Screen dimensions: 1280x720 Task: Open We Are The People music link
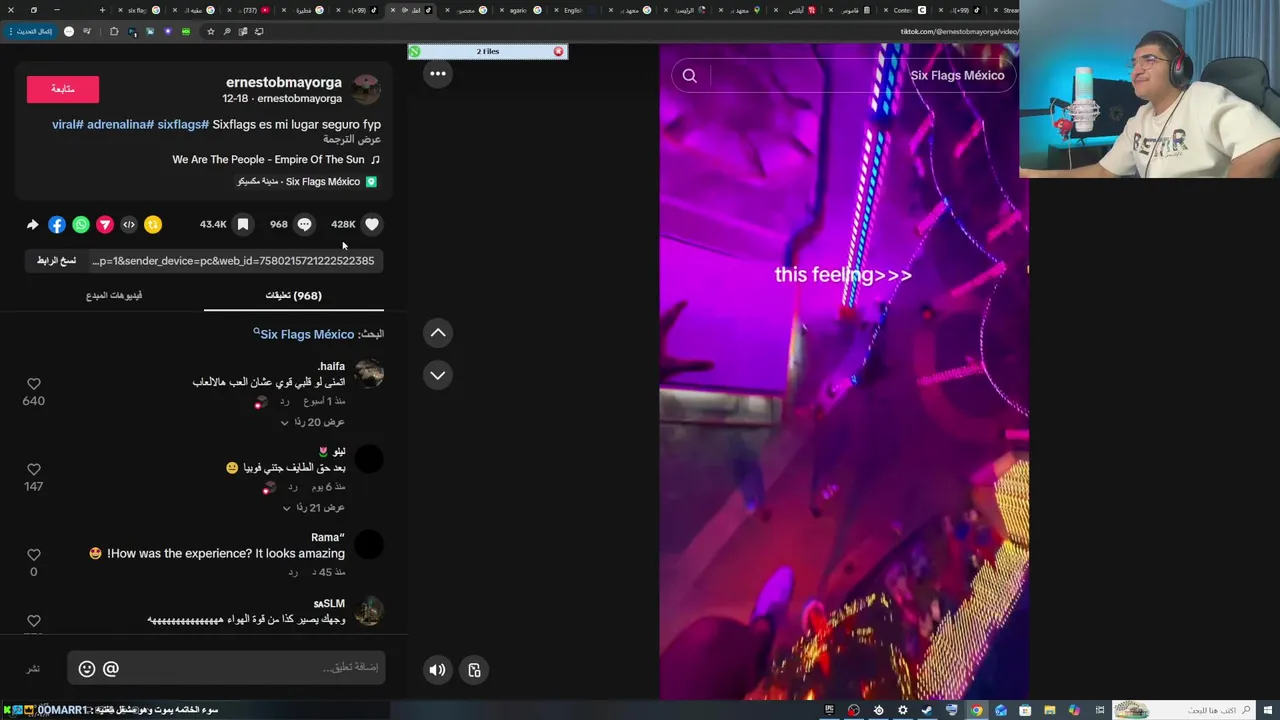click(x=276, y=159)
